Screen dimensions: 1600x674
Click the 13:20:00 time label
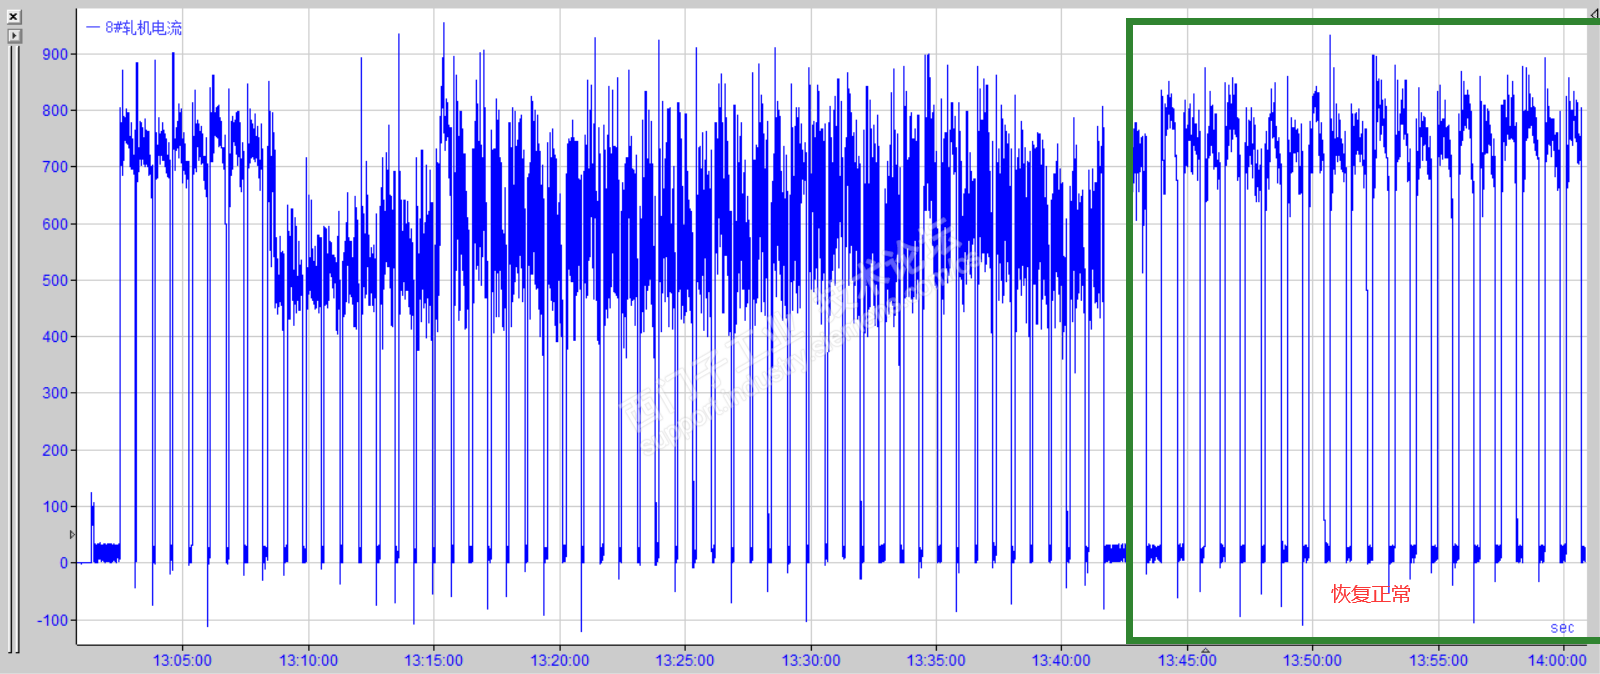tap(559, 661)
